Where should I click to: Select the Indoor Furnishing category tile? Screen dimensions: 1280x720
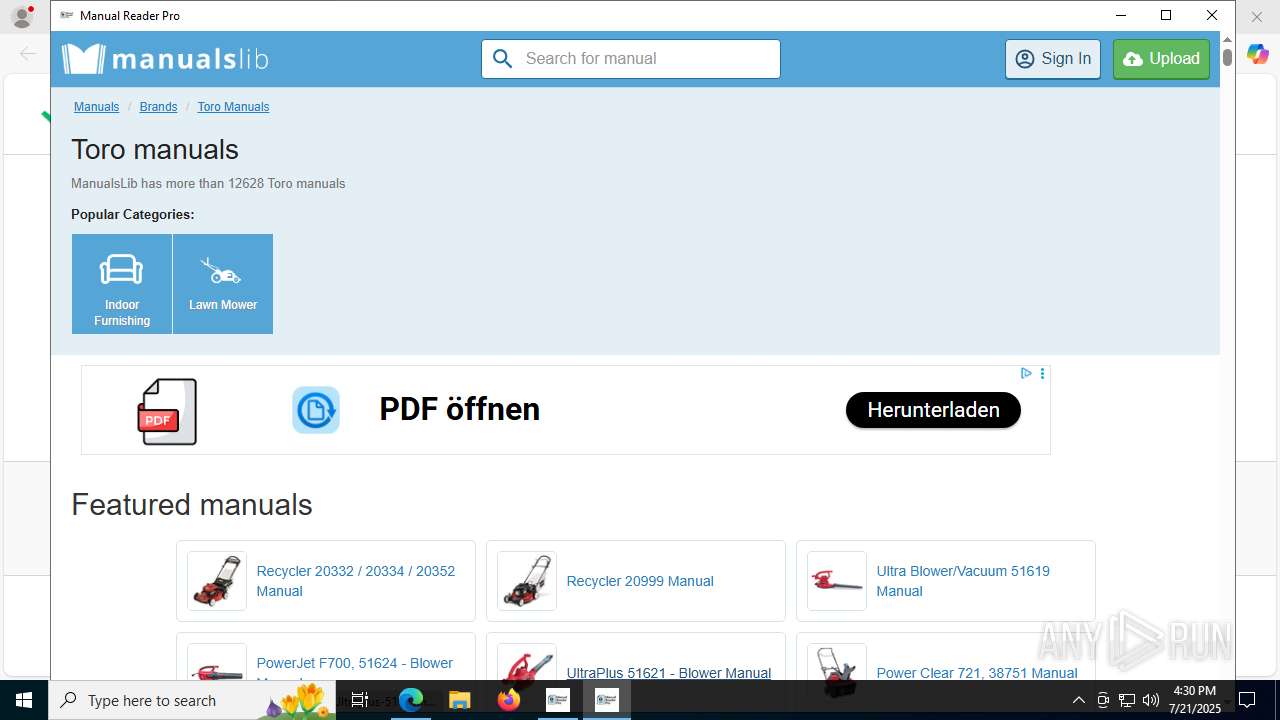pyautogui.click(x=122, y=284)
